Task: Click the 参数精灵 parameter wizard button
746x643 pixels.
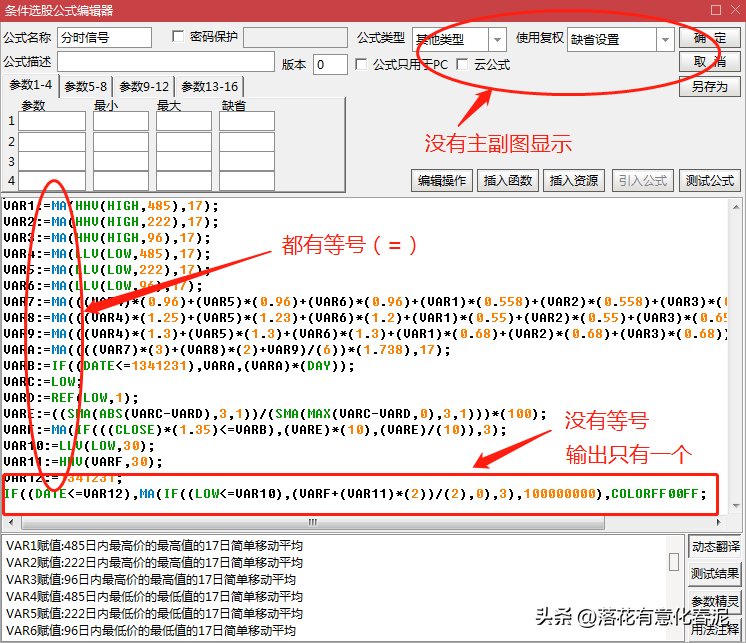Action: pos(715,601)
